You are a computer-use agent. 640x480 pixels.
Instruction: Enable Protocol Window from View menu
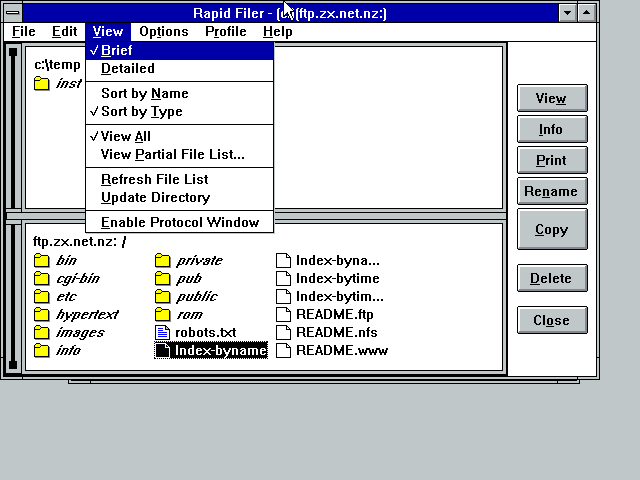pyautogui.click(x=180, y=222)
